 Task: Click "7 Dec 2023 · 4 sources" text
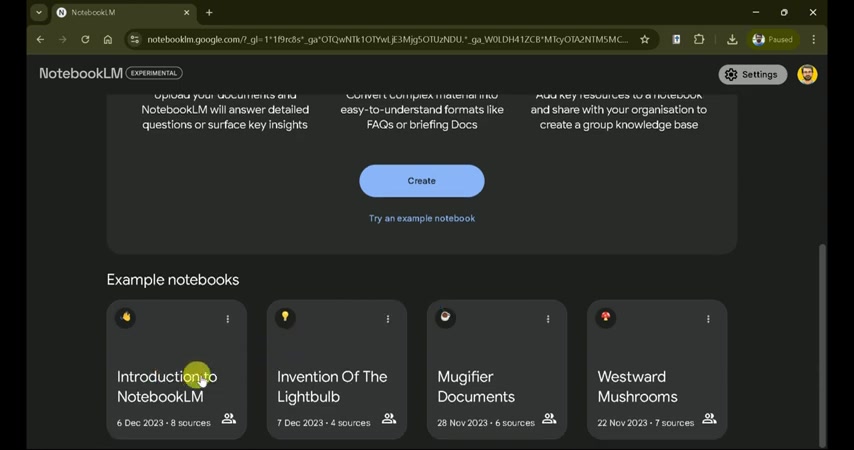324,423
